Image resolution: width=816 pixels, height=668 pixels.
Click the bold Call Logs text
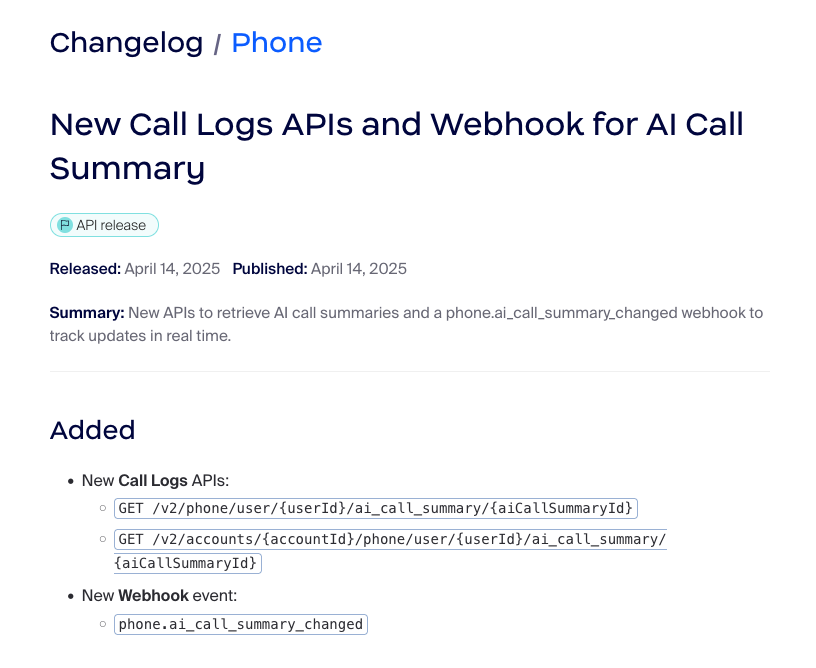153,480
